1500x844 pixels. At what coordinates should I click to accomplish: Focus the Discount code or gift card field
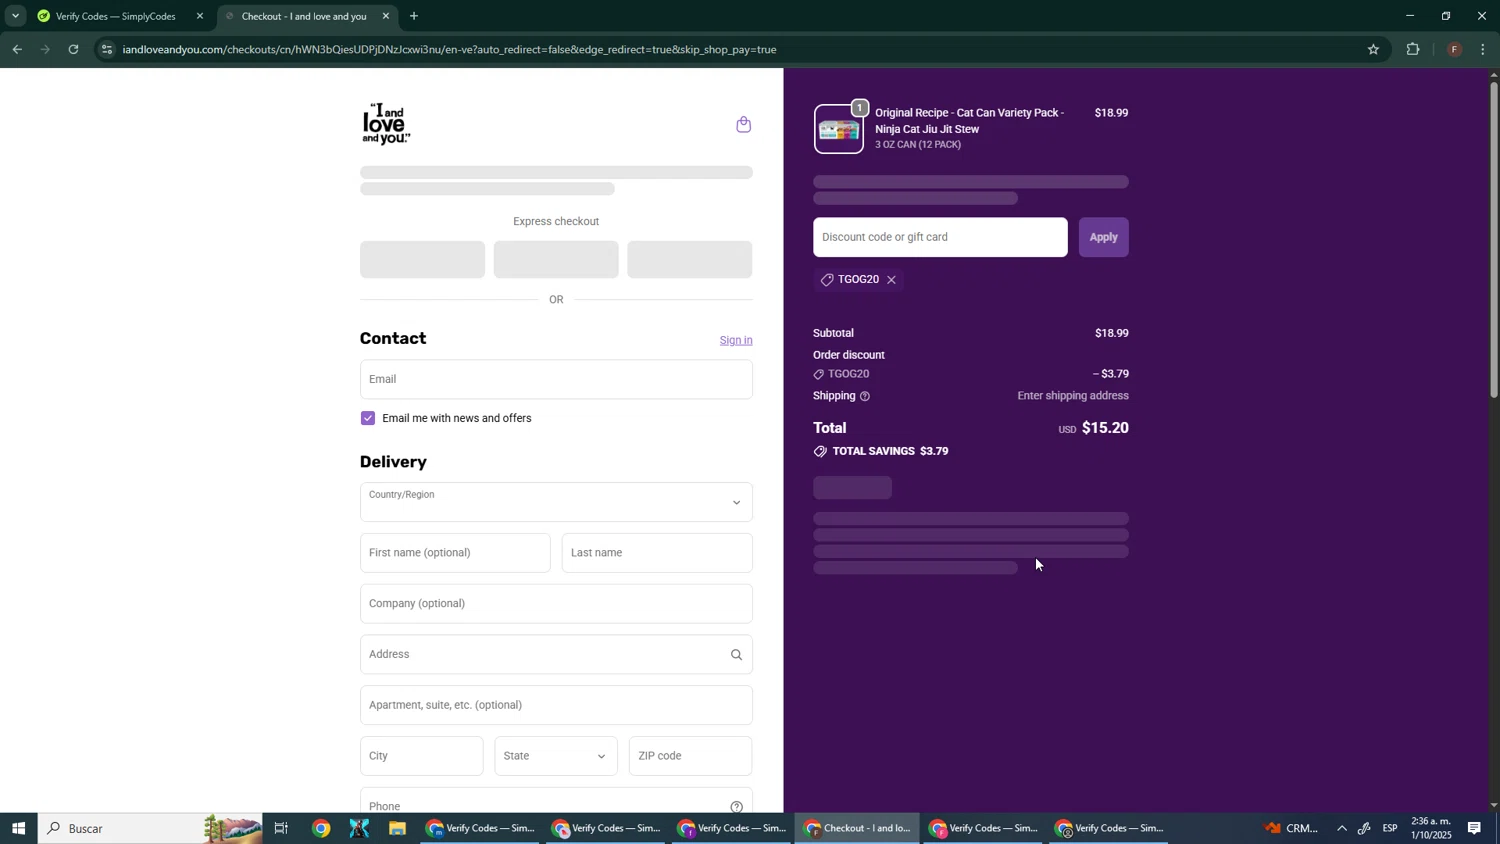point(940,238)
